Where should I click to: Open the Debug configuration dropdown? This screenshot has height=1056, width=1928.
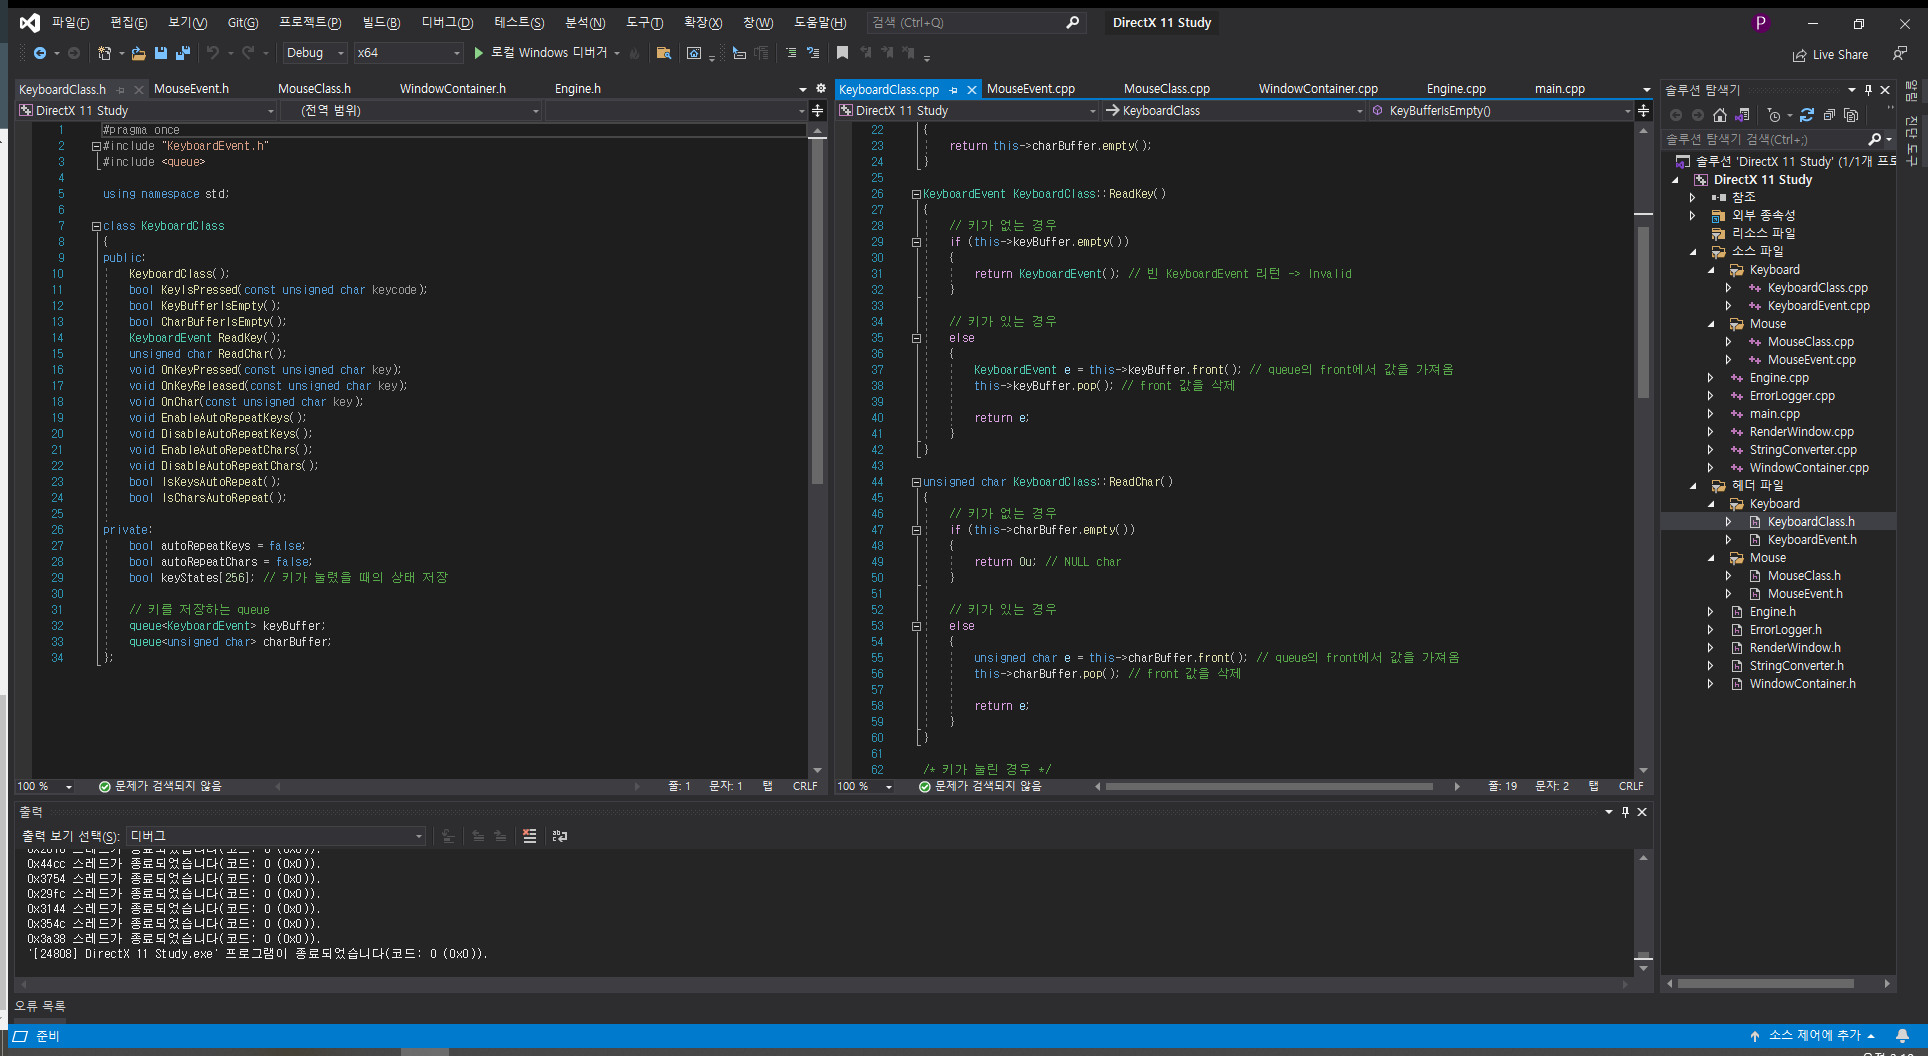click(314, 53)
